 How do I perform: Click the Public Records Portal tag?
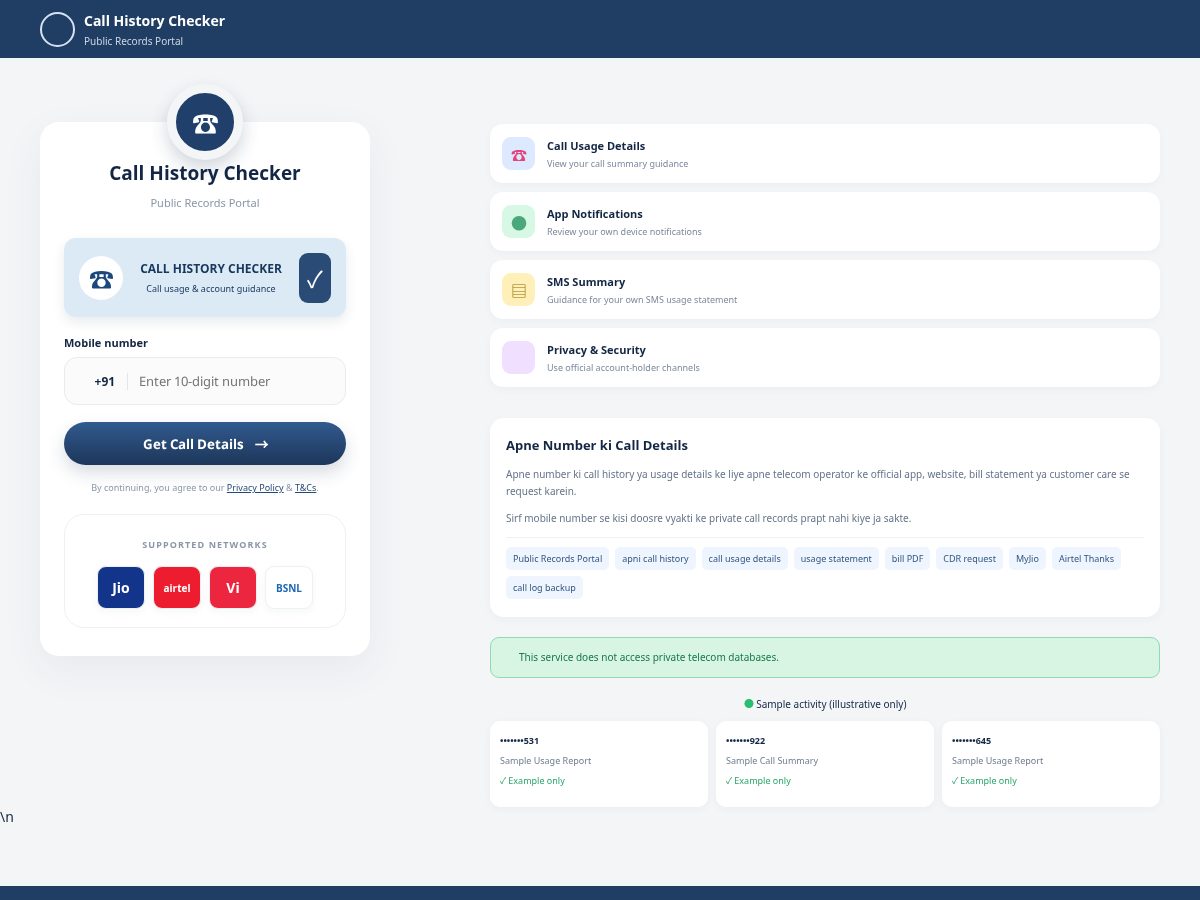coord(557,559)
